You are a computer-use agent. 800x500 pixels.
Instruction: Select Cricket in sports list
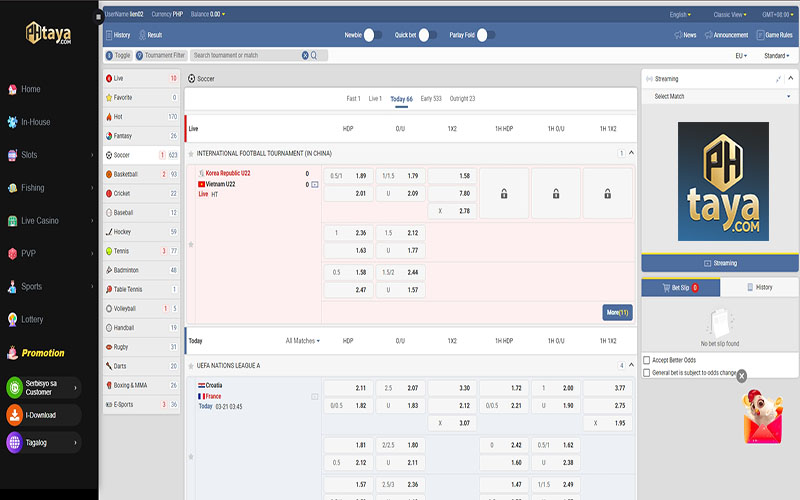[141, 193]
